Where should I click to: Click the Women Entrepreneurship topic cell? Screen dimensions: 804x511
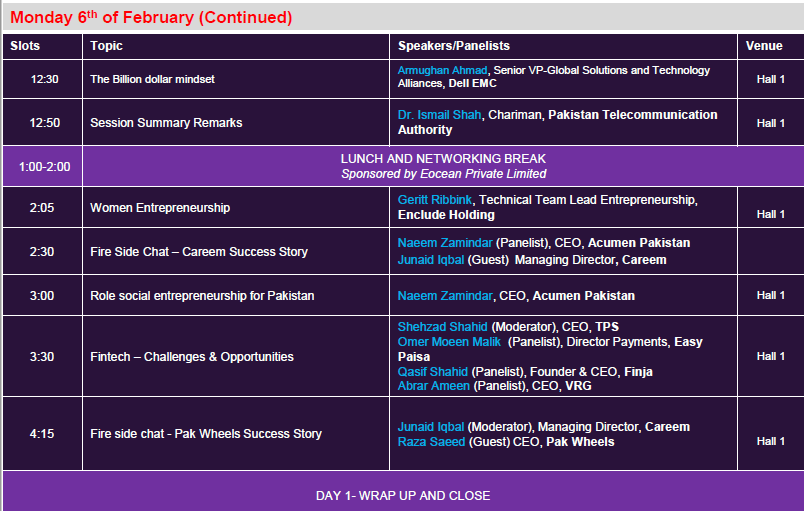[x=160, y=208]
